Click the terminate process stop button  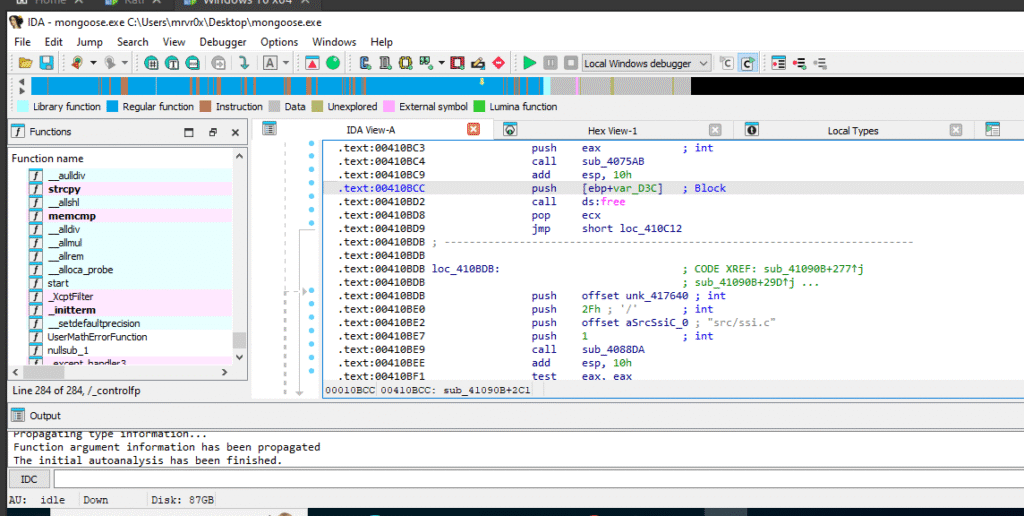(x=571, y=63)
